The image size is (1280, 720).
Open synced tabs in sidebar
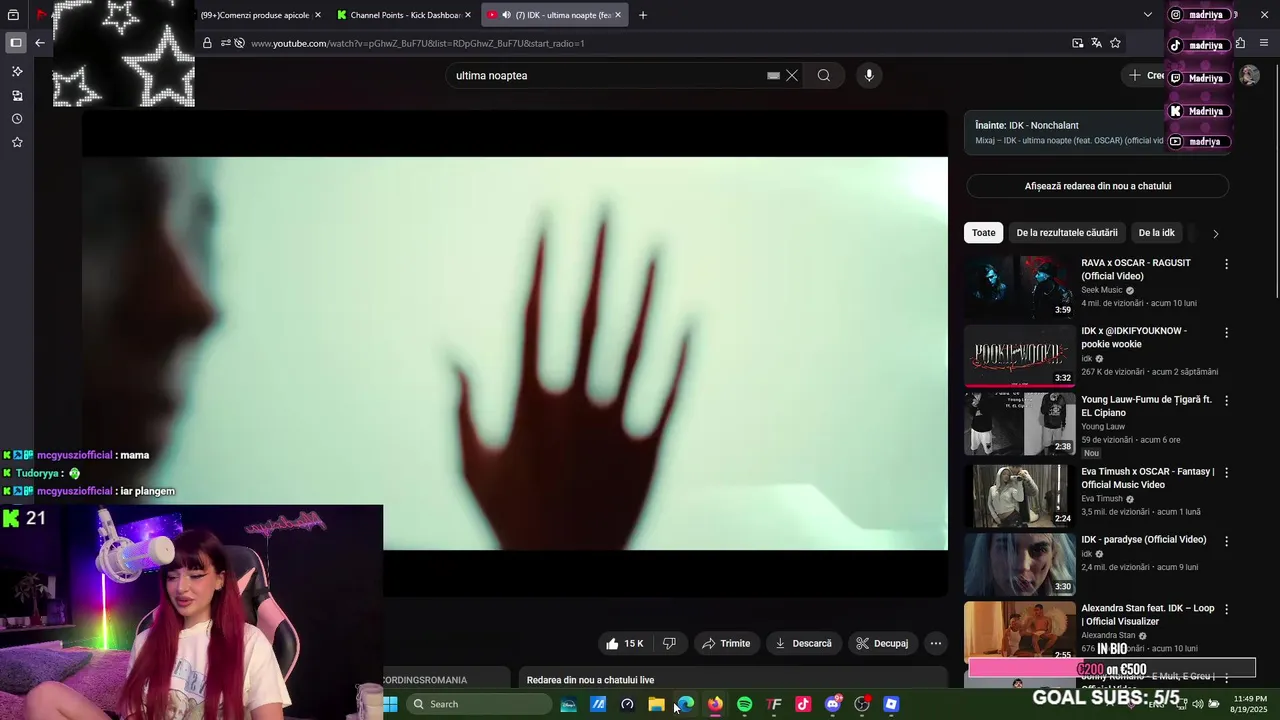17,95
